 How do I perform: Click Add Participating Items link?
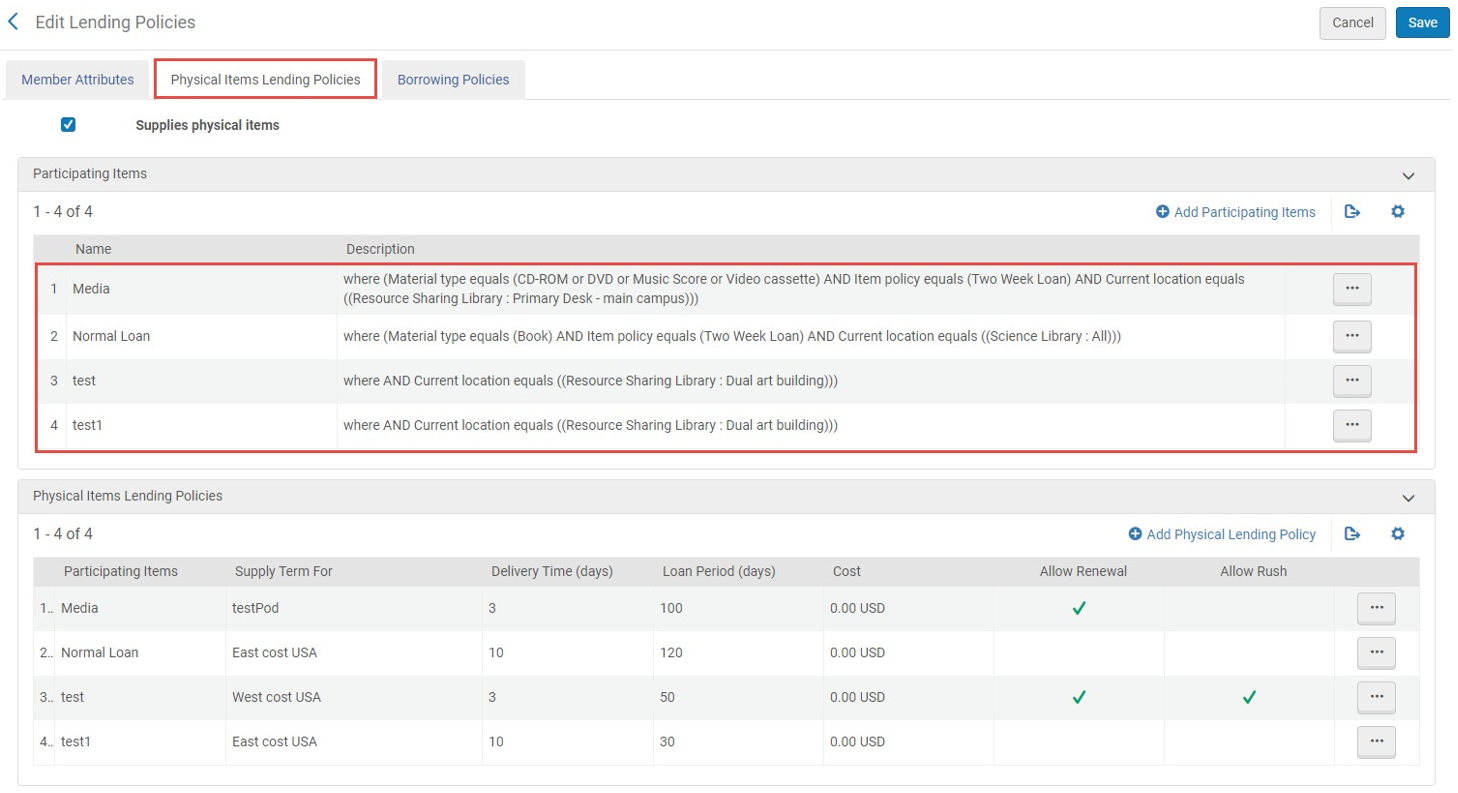tap(1236, 212)
